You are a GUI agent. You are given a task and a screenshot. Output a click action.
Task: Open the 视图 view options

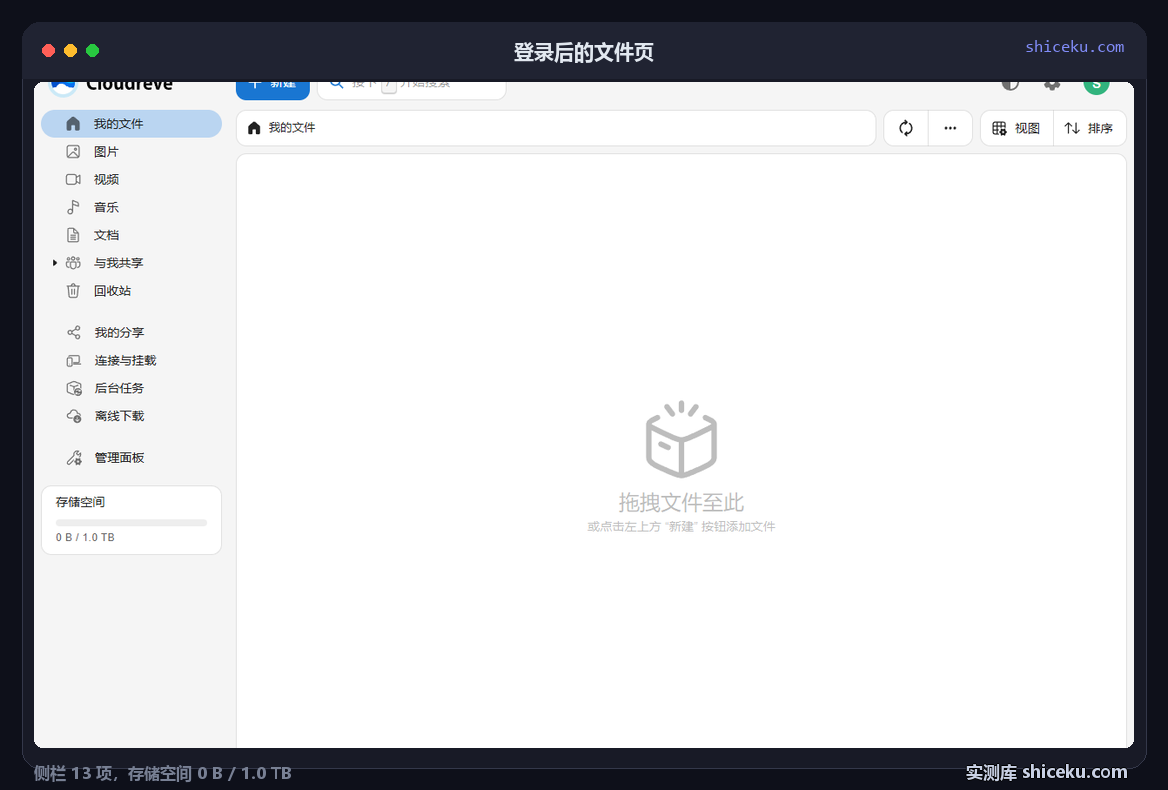coord(1017,128)
